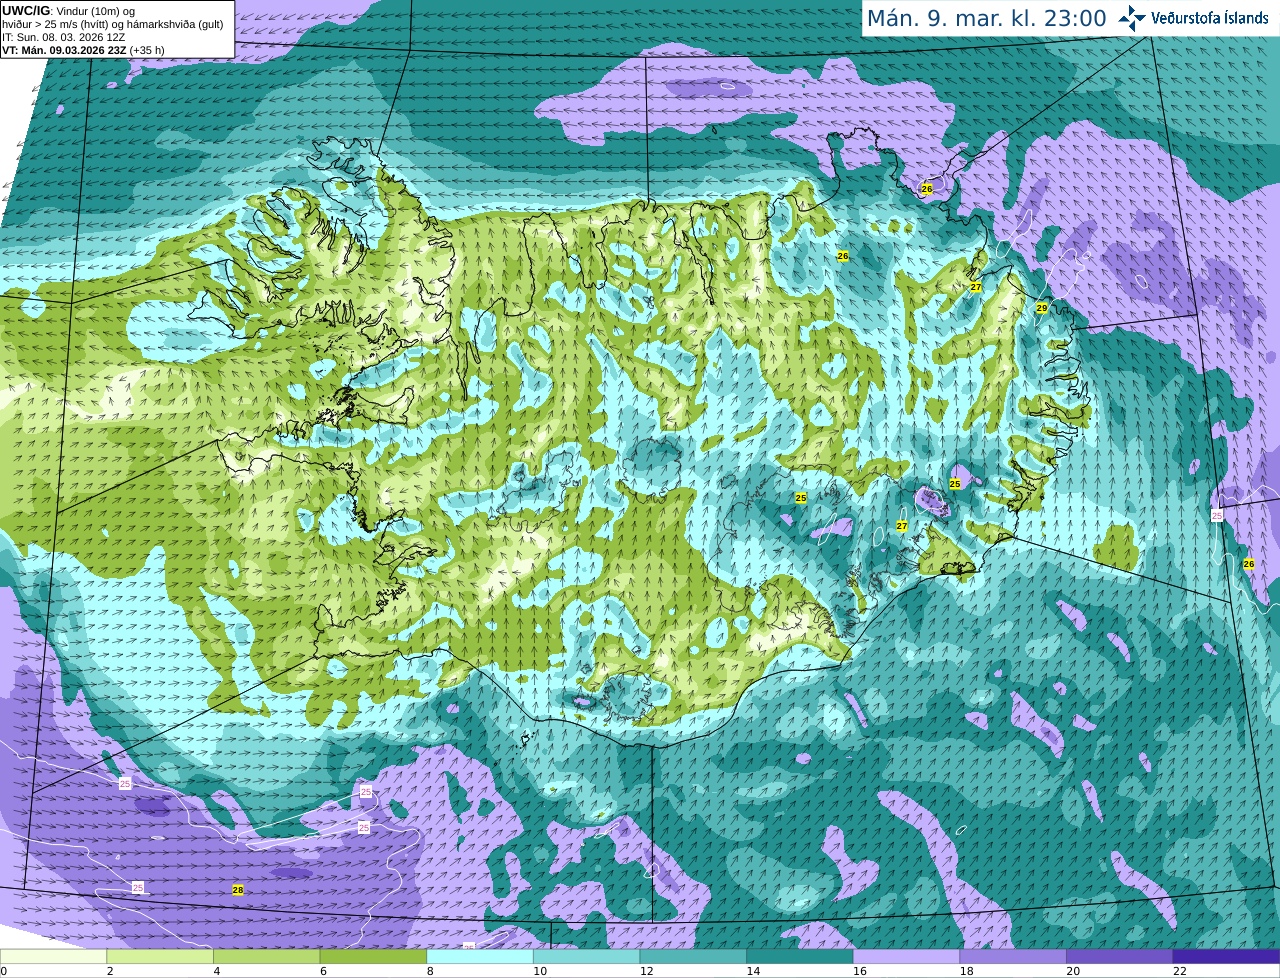Pick the legend swatch between 20 and 22
The image size is (1280, 978).
[x=1120, y=957]
